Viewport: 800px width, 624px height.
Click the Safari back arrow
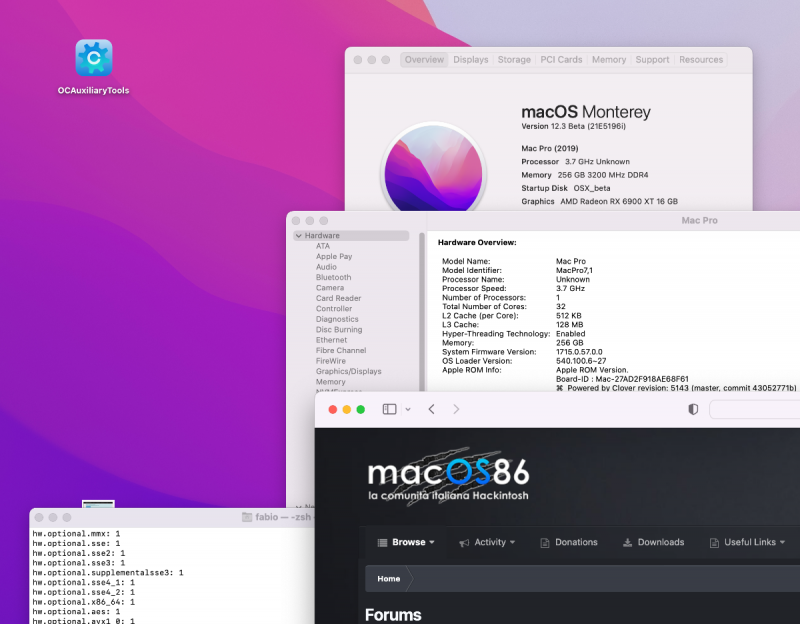click(431, 409)
